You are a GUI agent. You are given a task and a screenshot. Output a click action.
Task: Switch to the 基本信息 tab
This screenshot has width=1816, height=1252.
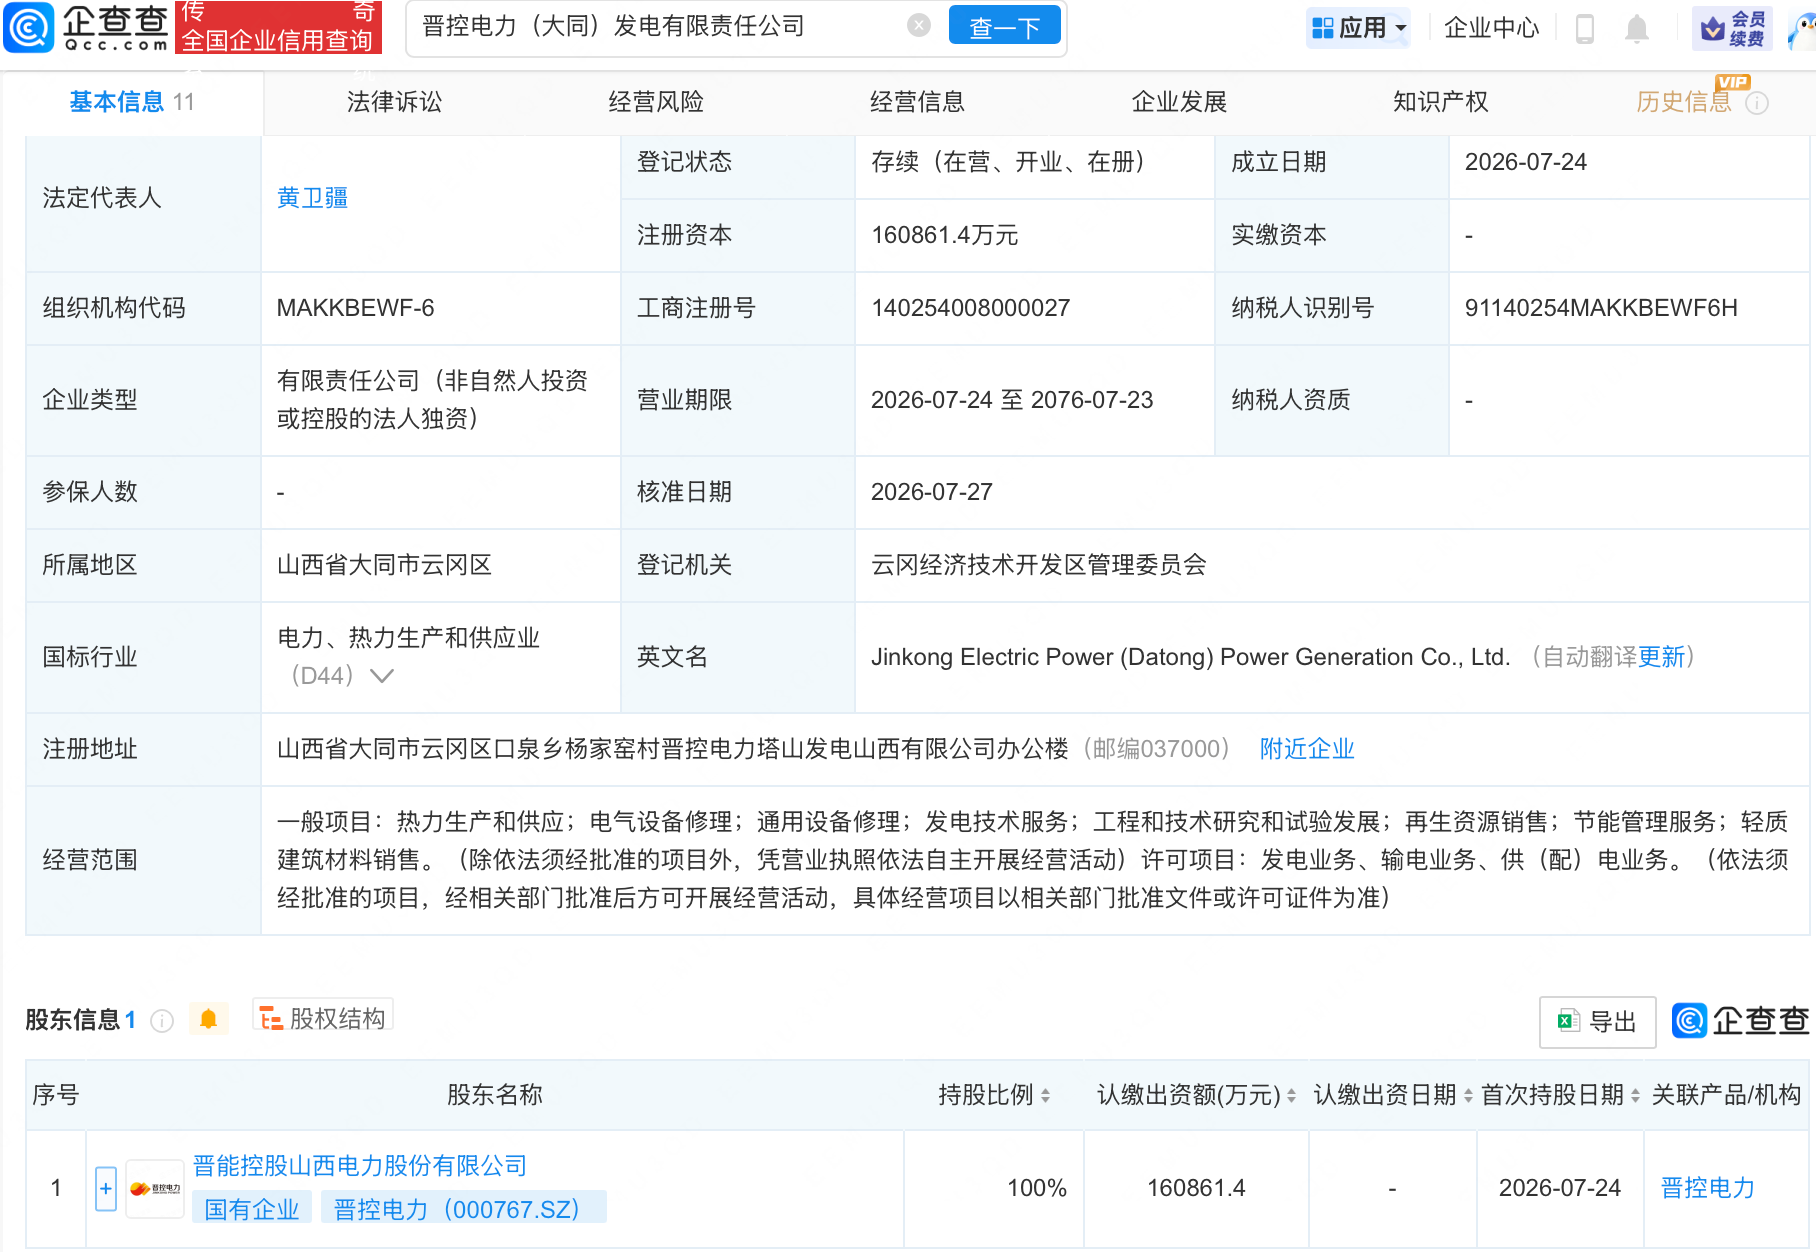point(132,102)
